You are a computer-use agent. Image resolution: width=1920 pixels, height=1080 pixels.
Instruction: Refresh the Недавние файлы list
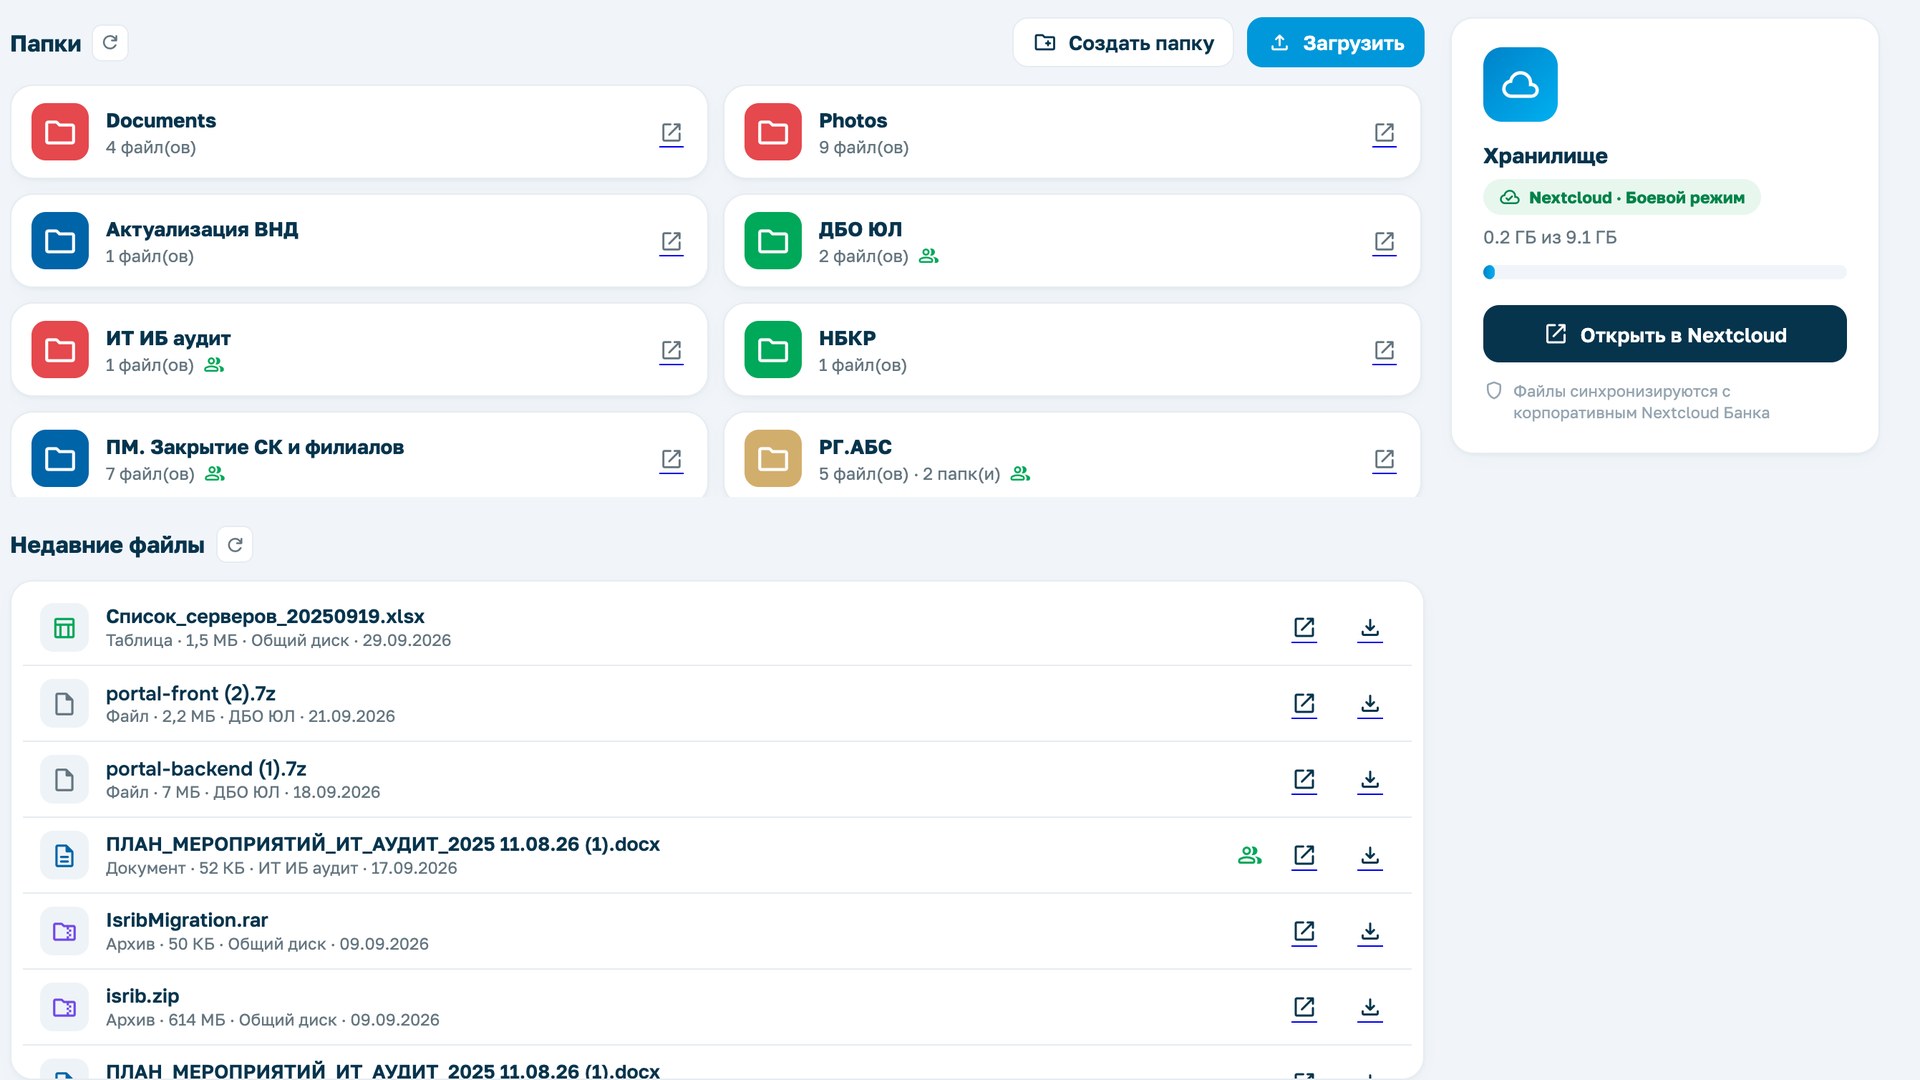[235, 545]
